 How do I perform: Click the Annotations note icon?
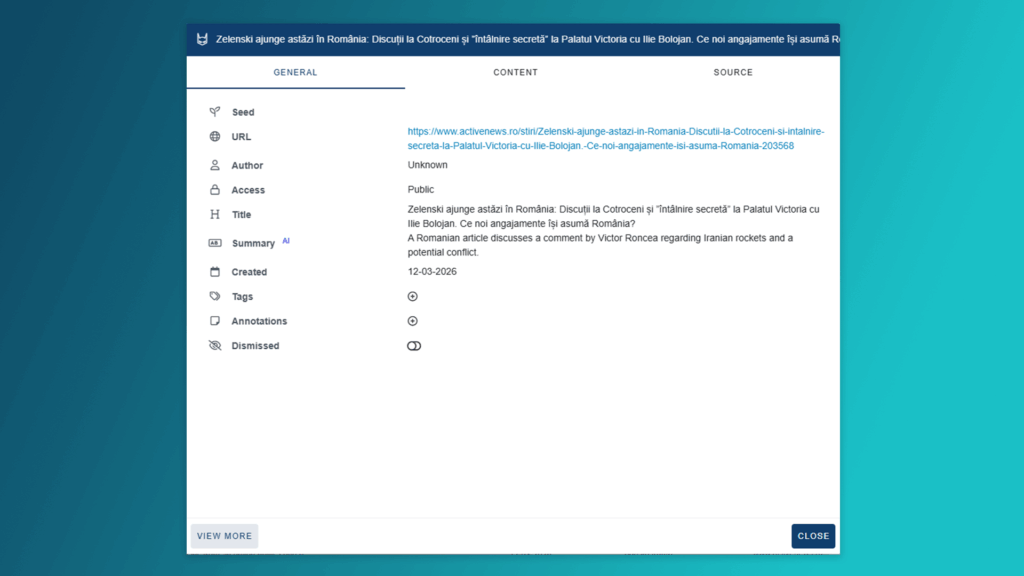tap(214, 321)
